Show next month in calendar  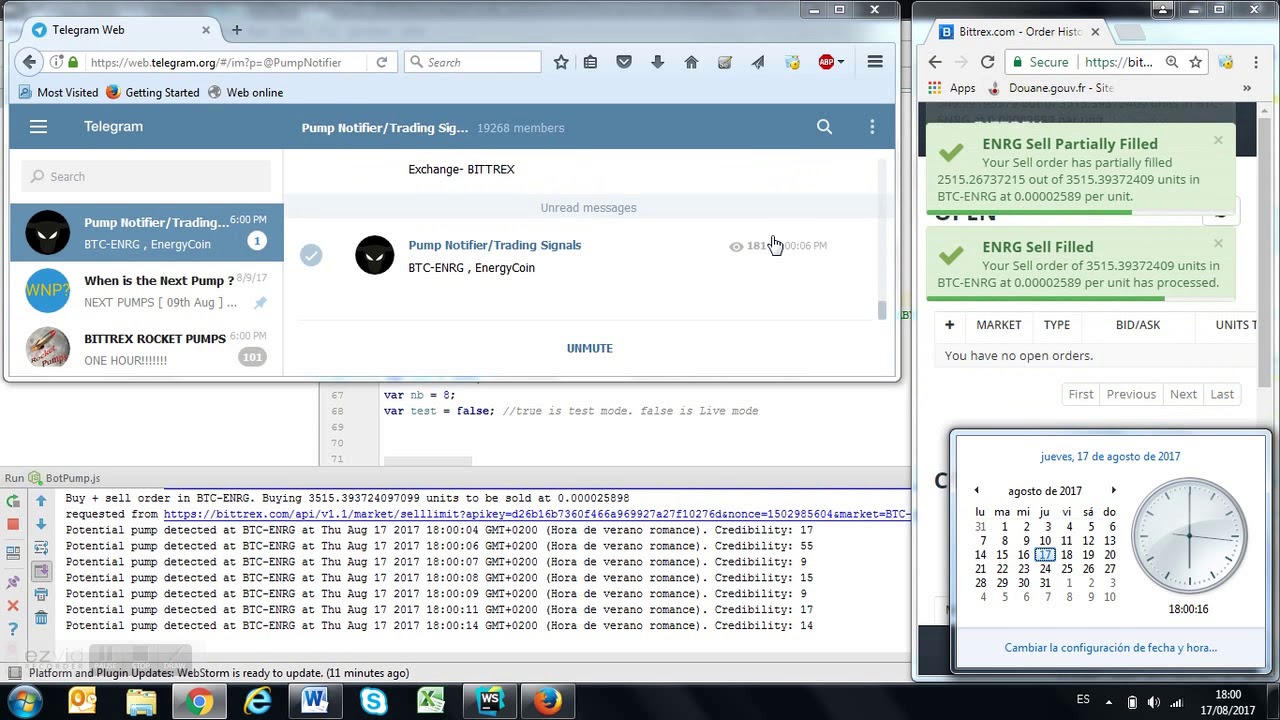(1113, 491)
